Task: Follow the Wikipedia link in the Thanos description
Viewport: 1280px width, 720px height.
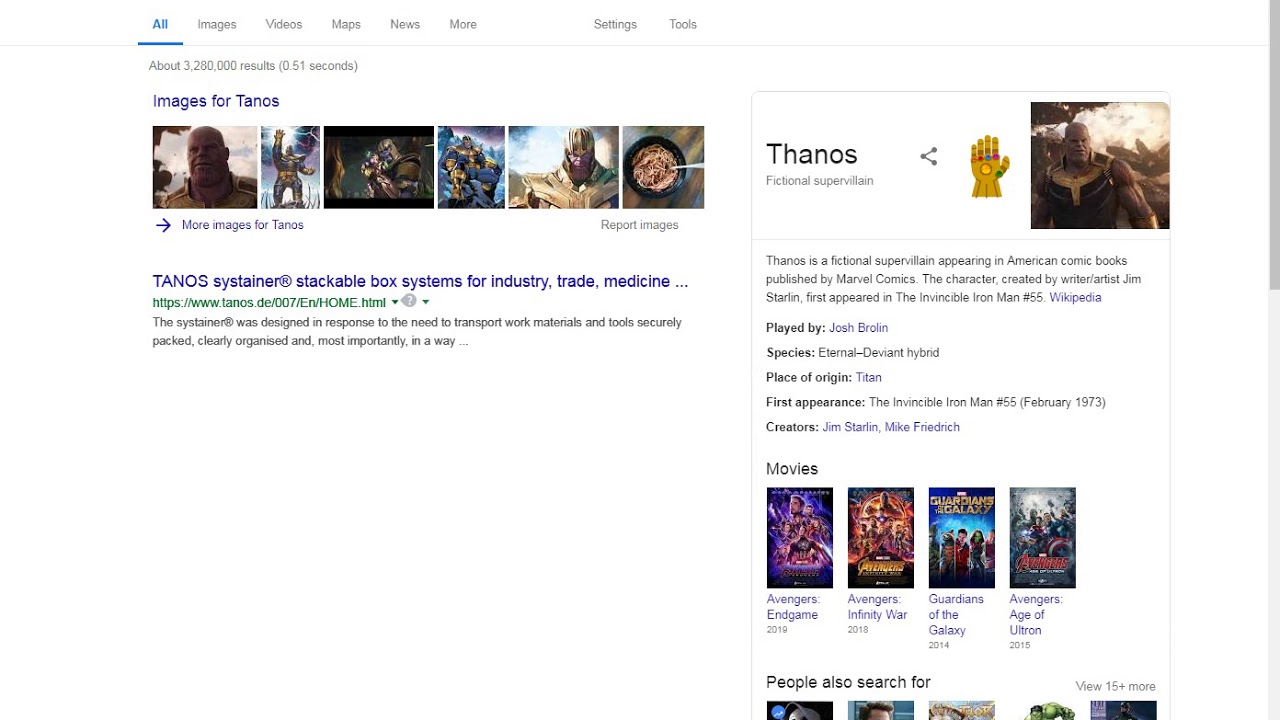Action: click(x=1075, y=297)
